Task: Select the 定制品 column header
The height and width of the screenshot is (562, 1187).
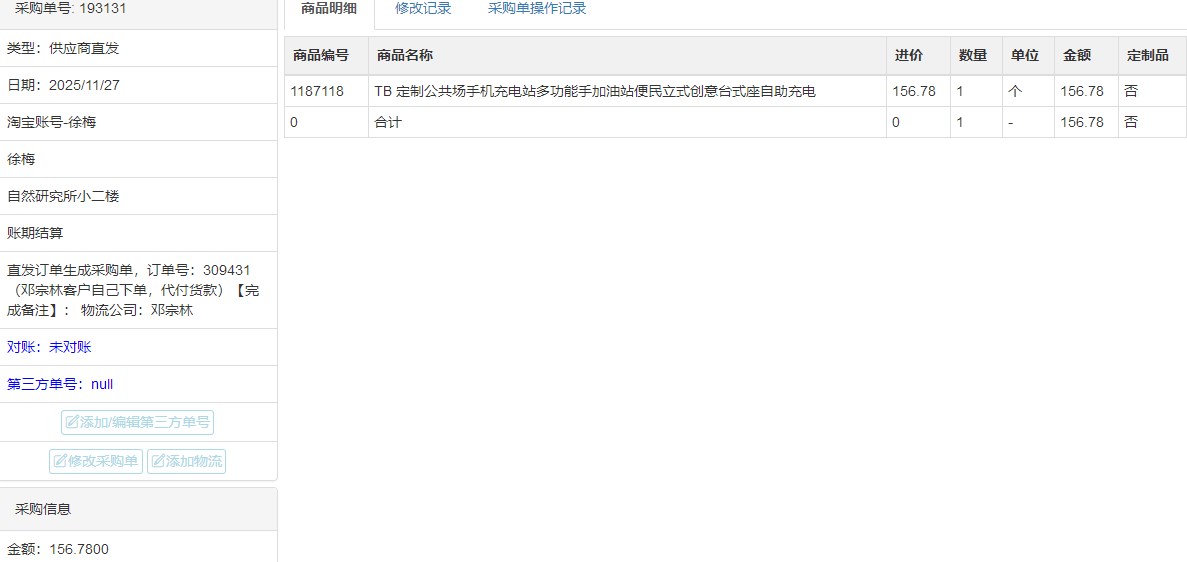Action: click(x=1147, y=56)
